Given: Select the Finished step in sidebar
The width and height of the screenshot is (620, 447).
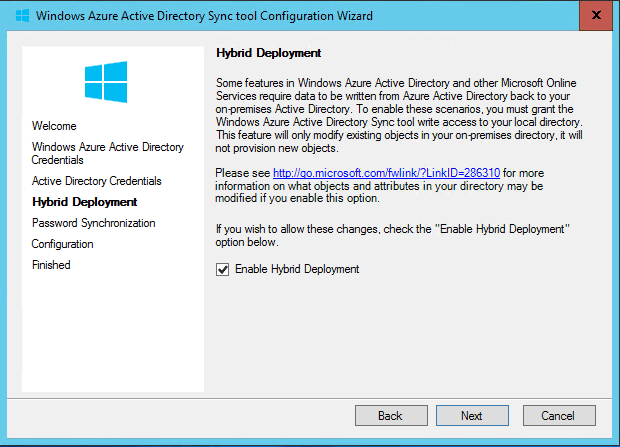Looking at the screenshot, I should pos(51,265).
